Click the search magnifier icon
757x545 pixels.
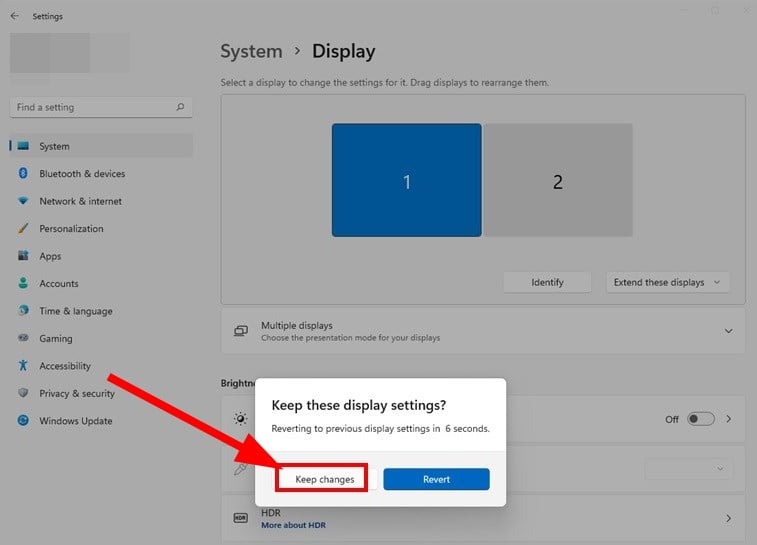180,107
